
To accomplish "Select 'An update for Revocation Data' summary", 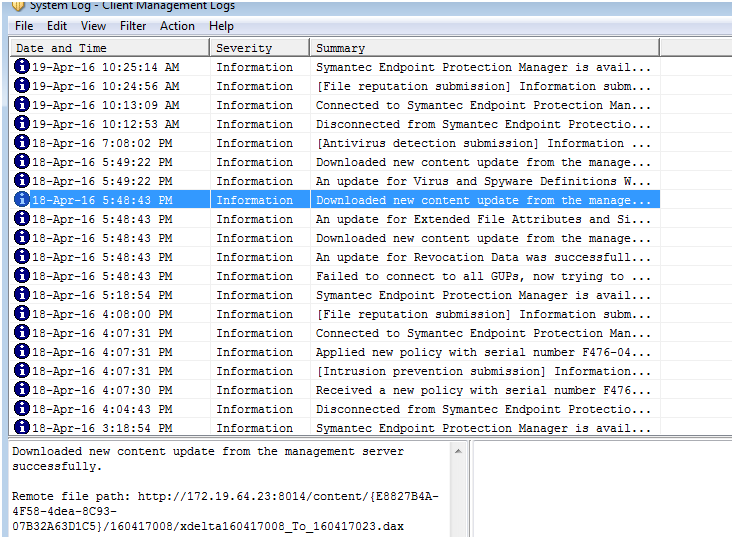I will [483, 257].
